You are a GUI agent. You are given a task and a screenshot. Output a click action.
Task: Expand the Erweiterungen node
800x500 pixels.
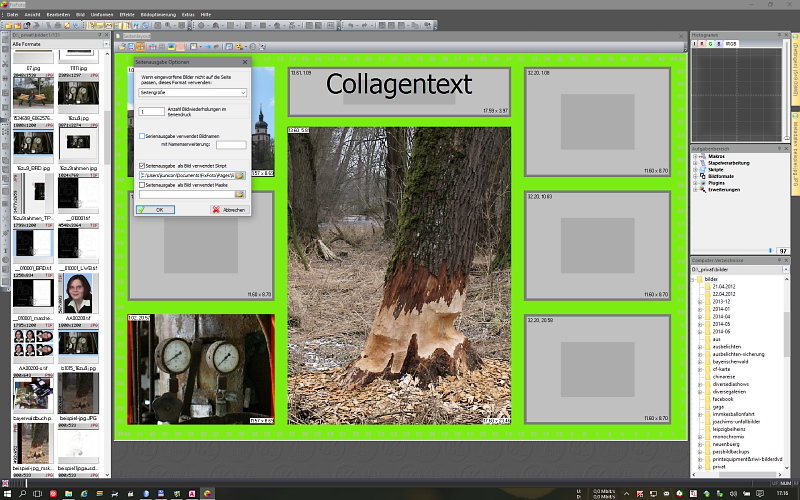(695, 190)
